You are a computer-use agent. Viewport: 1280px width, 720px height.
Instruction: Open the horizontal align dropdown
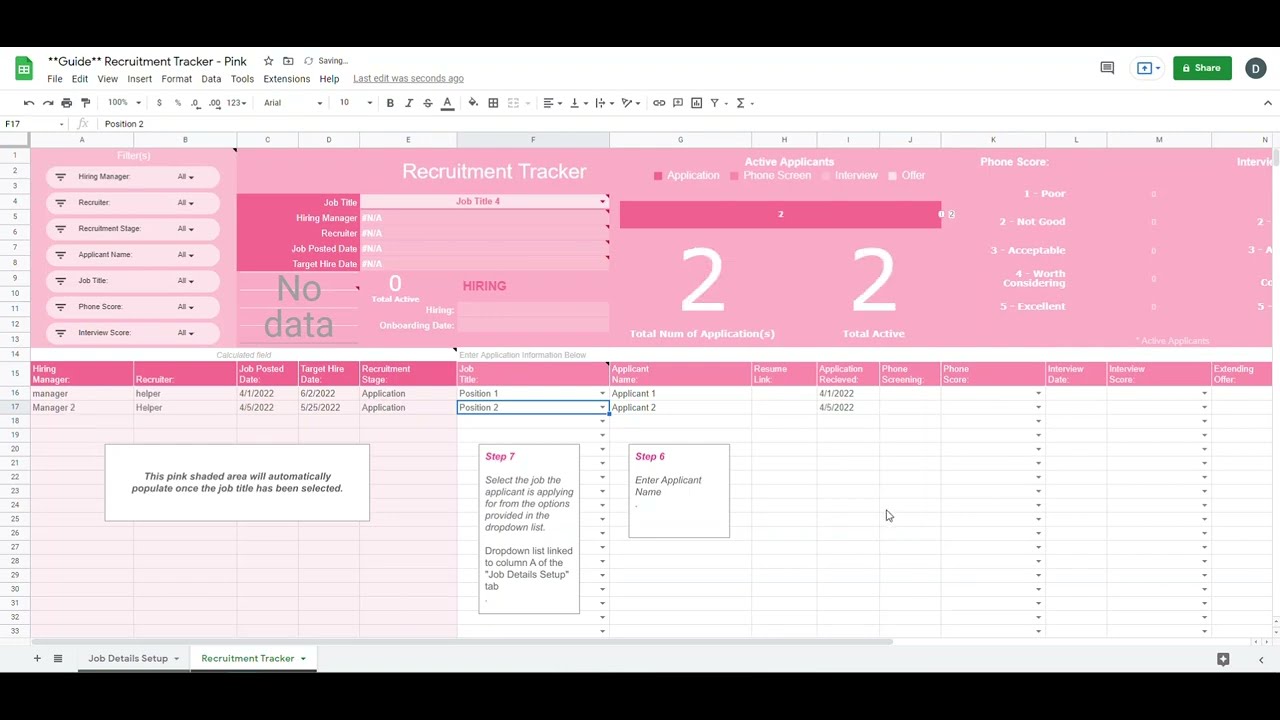(x=551, y=103)
